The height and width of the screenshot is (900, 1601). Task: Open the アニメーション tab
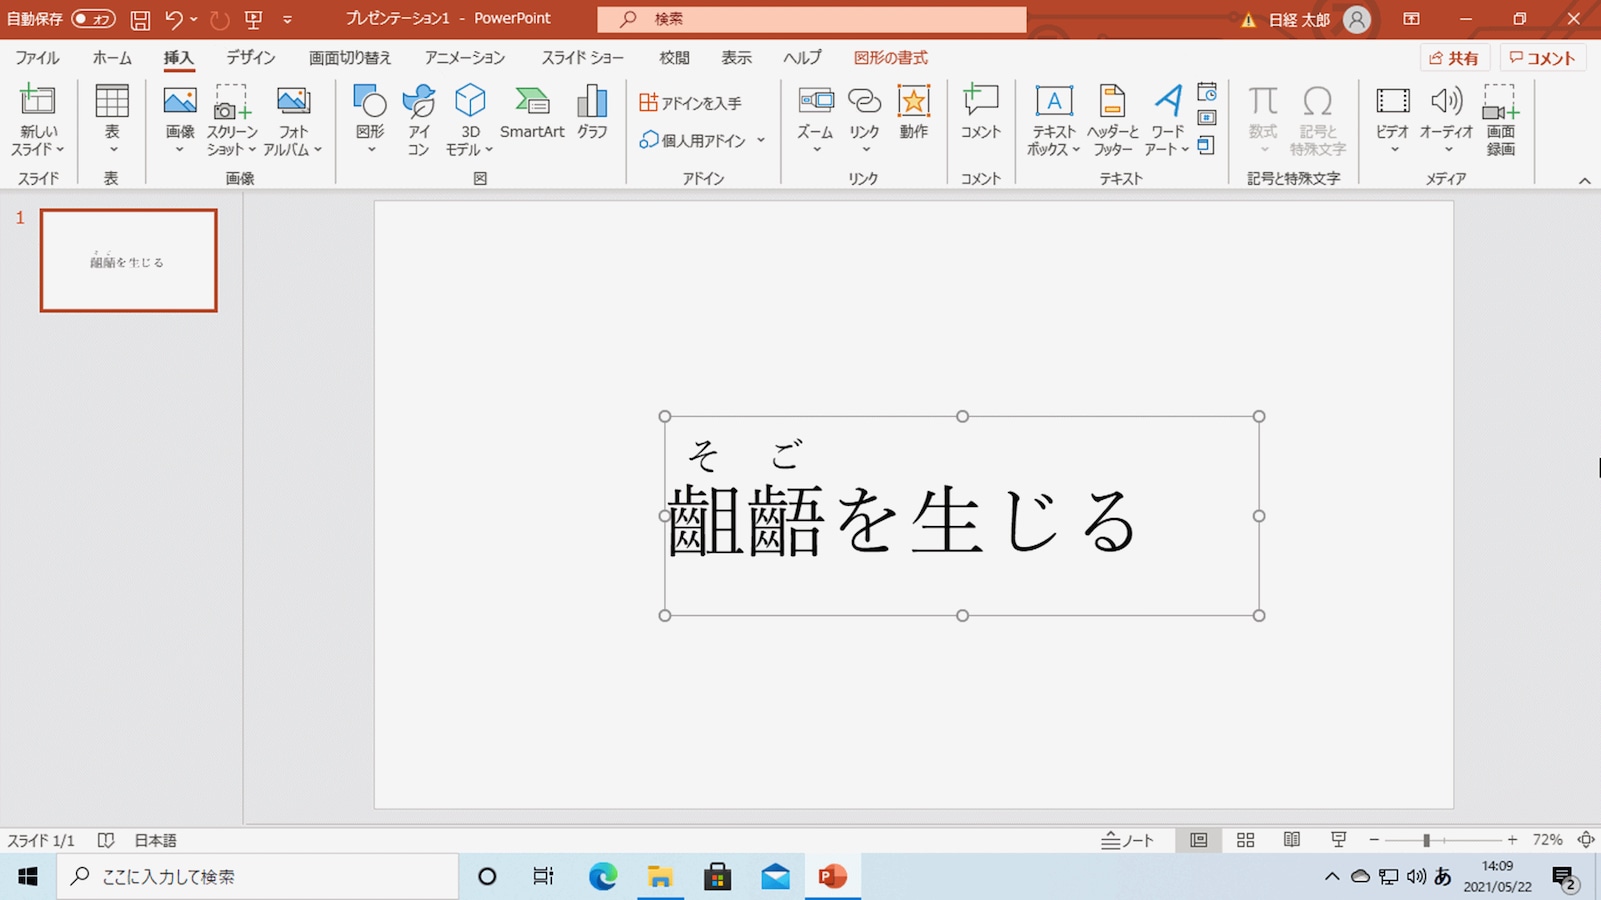[x=465, y=58]
